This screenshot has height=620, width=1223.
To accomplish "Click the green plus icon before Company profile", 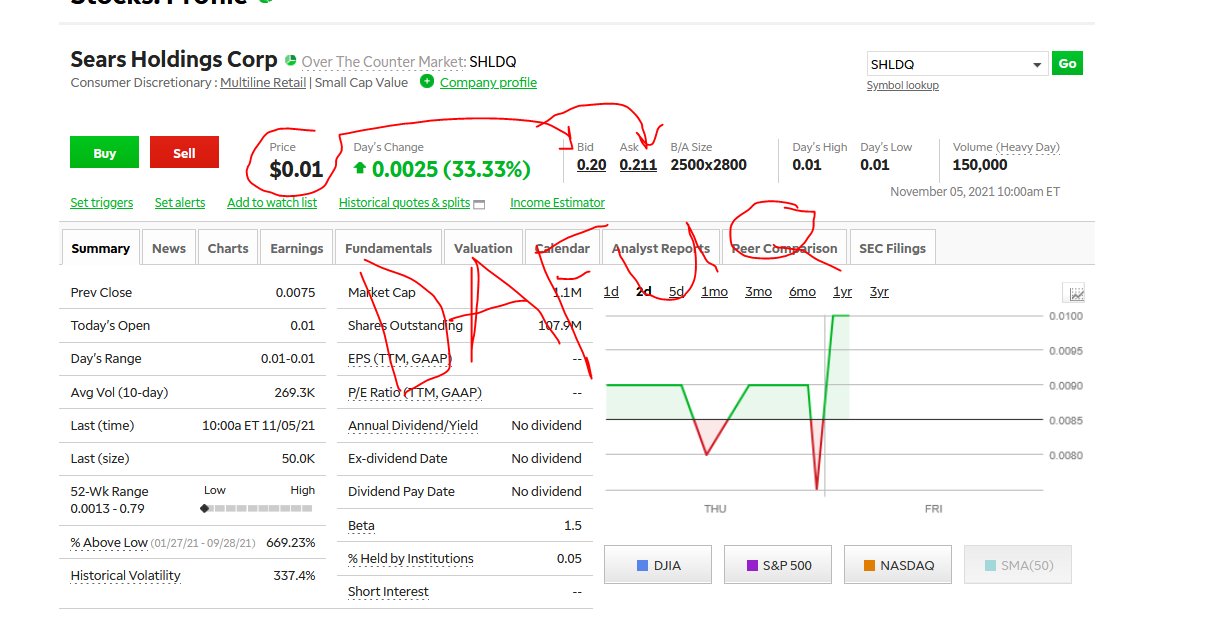I will [x=427, y=82].
